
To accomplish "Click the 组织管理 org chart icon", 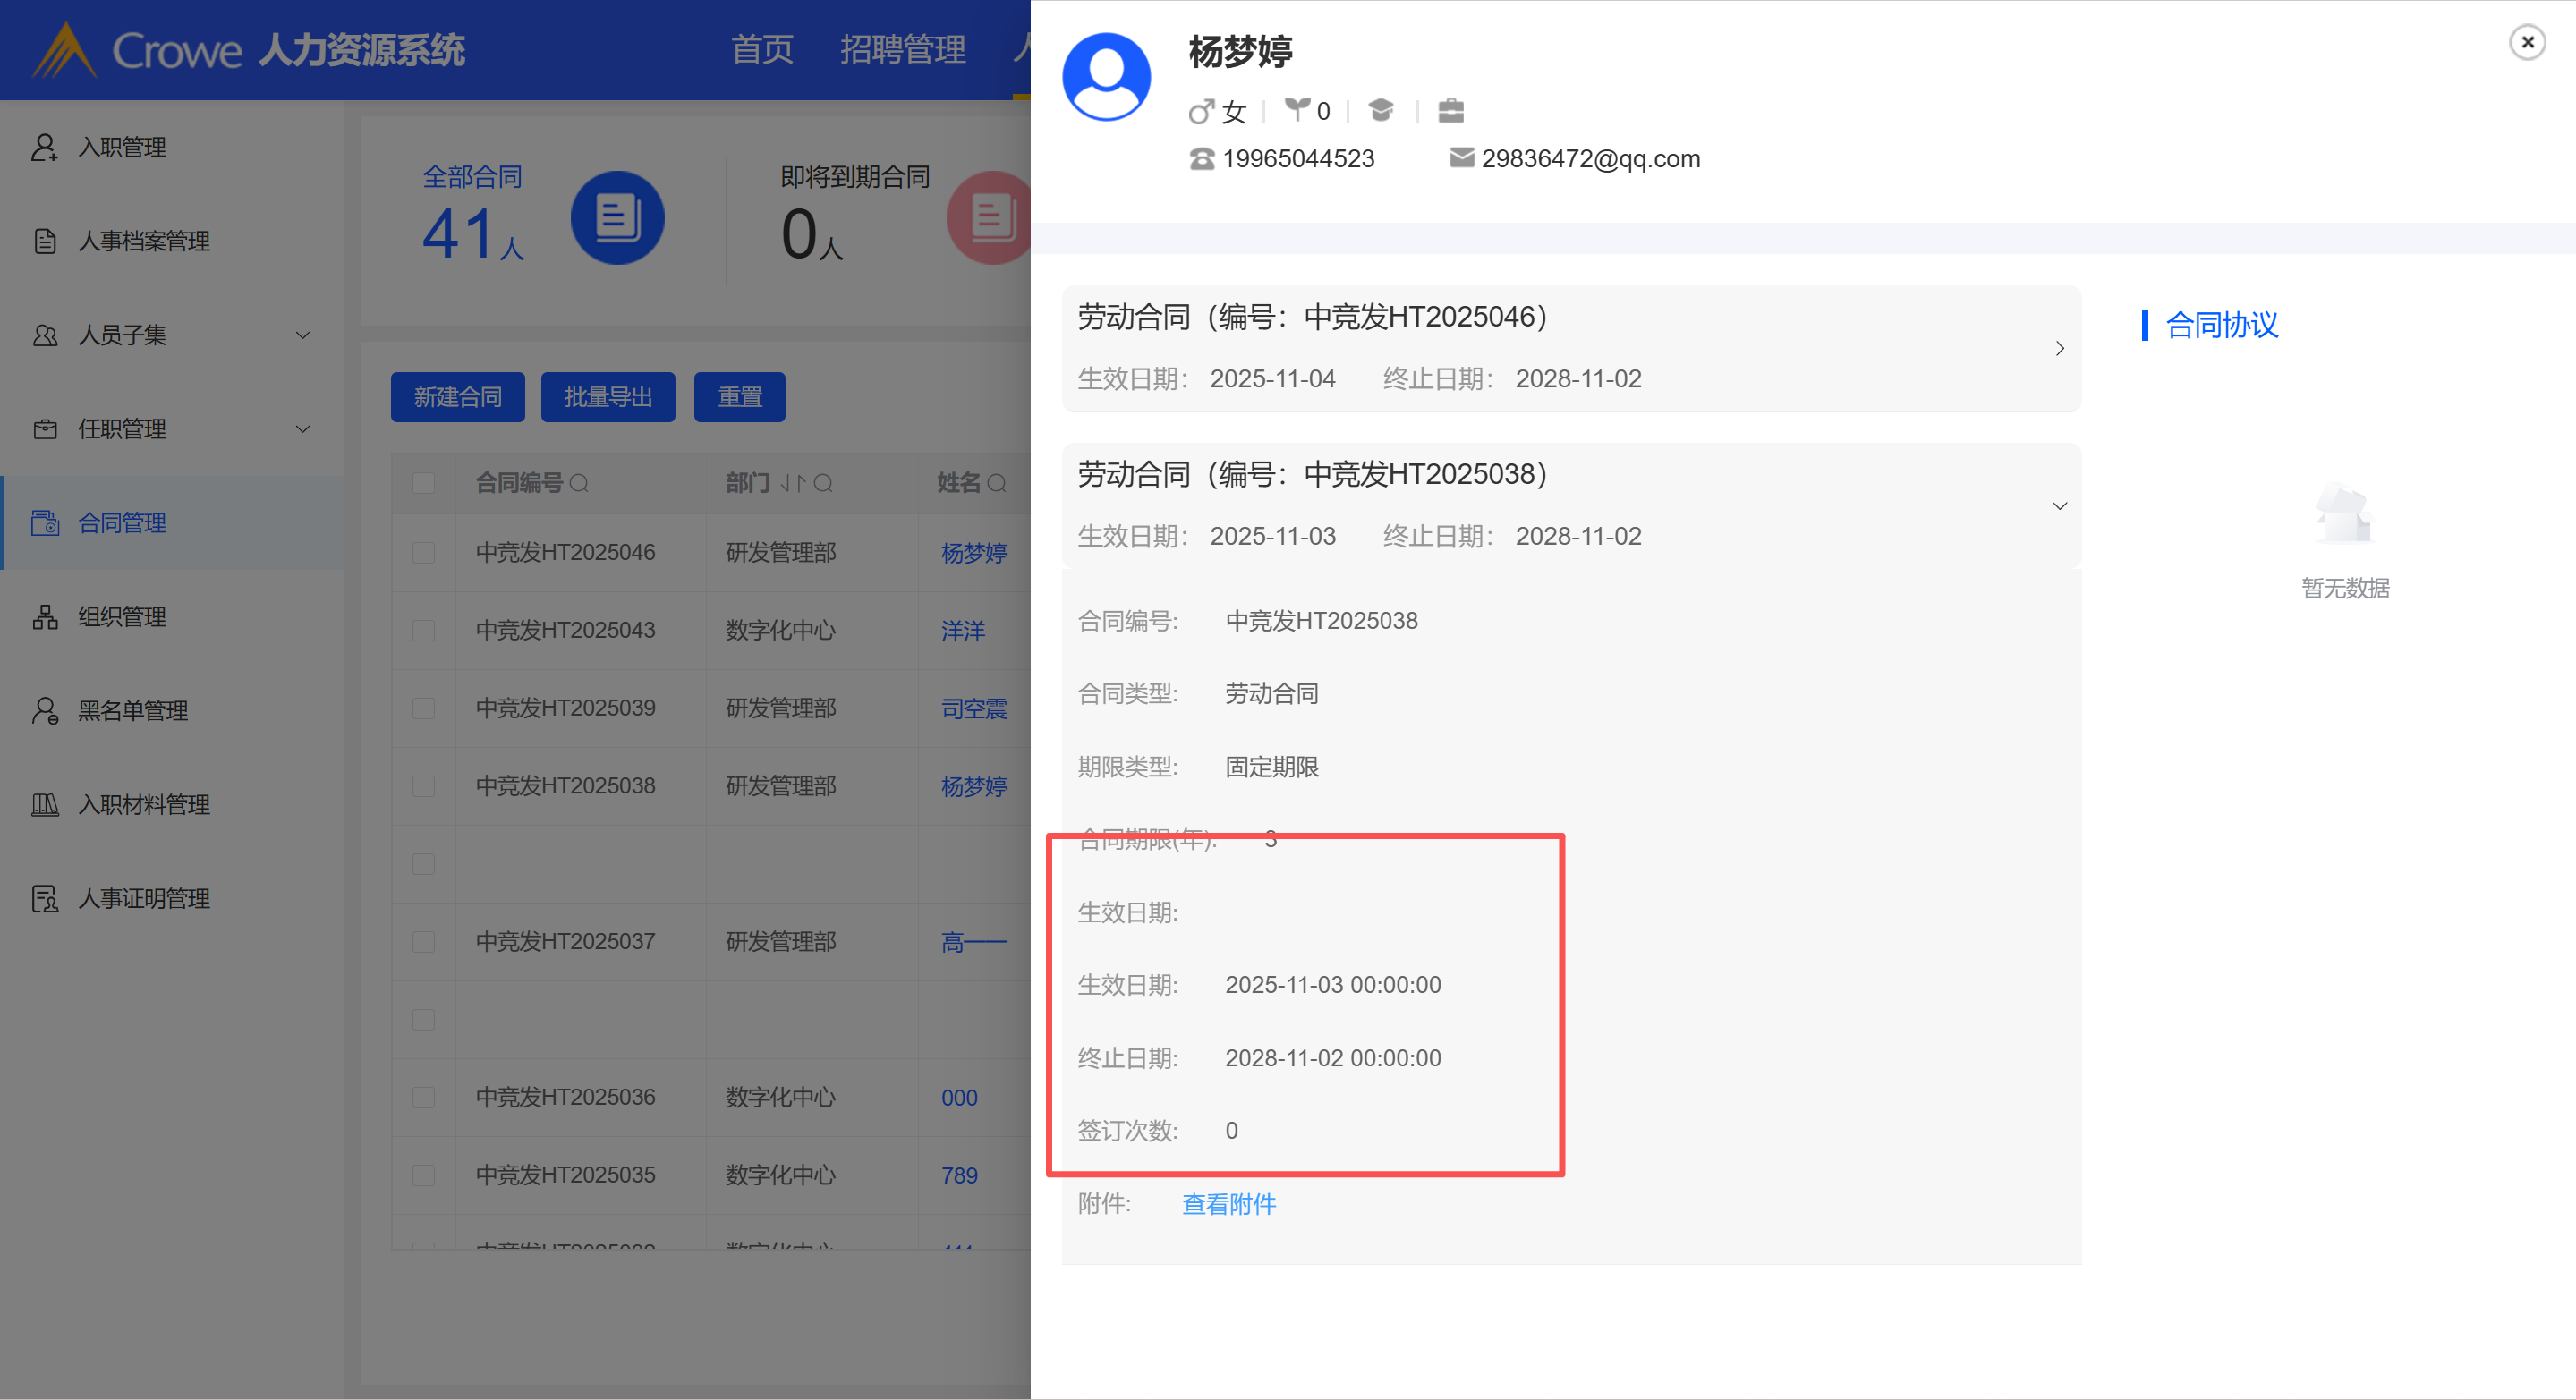I will point(44,617).
